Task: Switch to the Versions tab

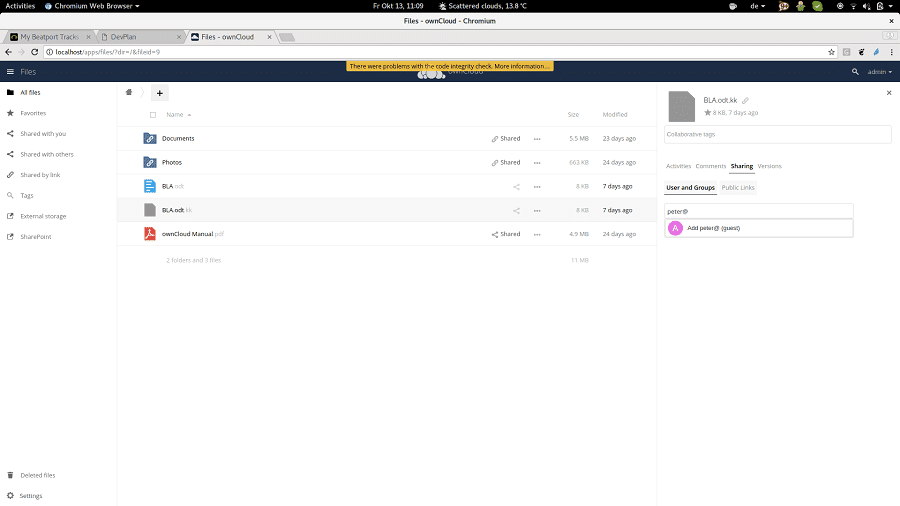Action: coord(769,166)
